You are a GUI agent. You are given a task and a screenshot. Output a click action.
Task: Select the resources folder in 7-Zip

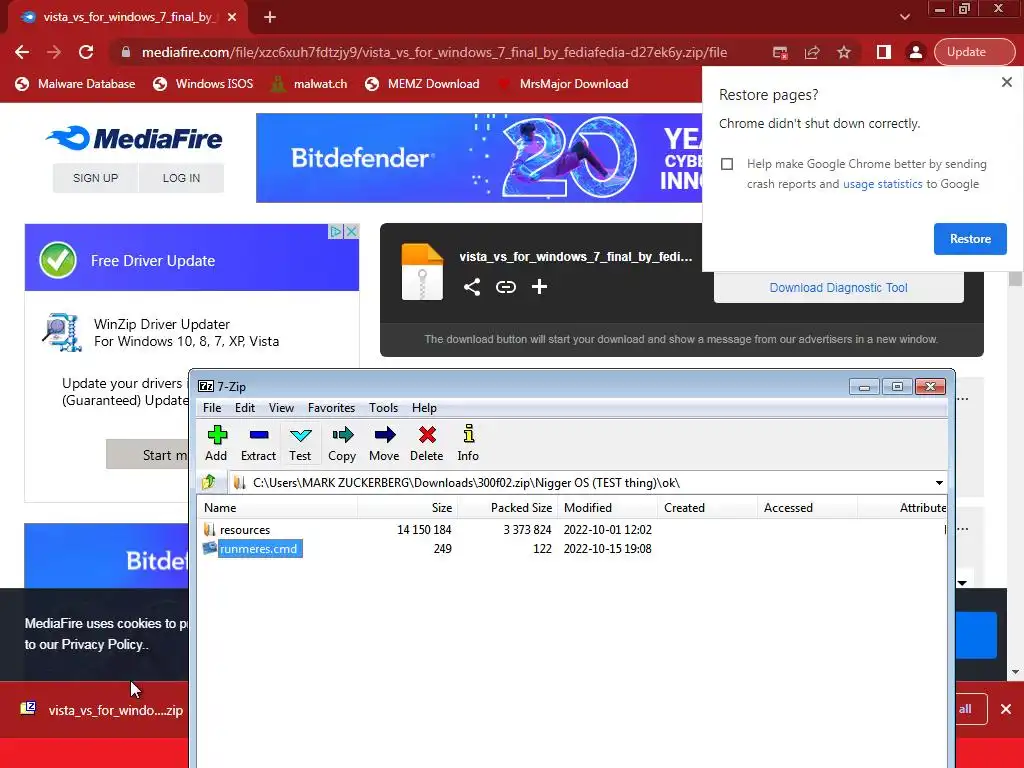[245, 530]
